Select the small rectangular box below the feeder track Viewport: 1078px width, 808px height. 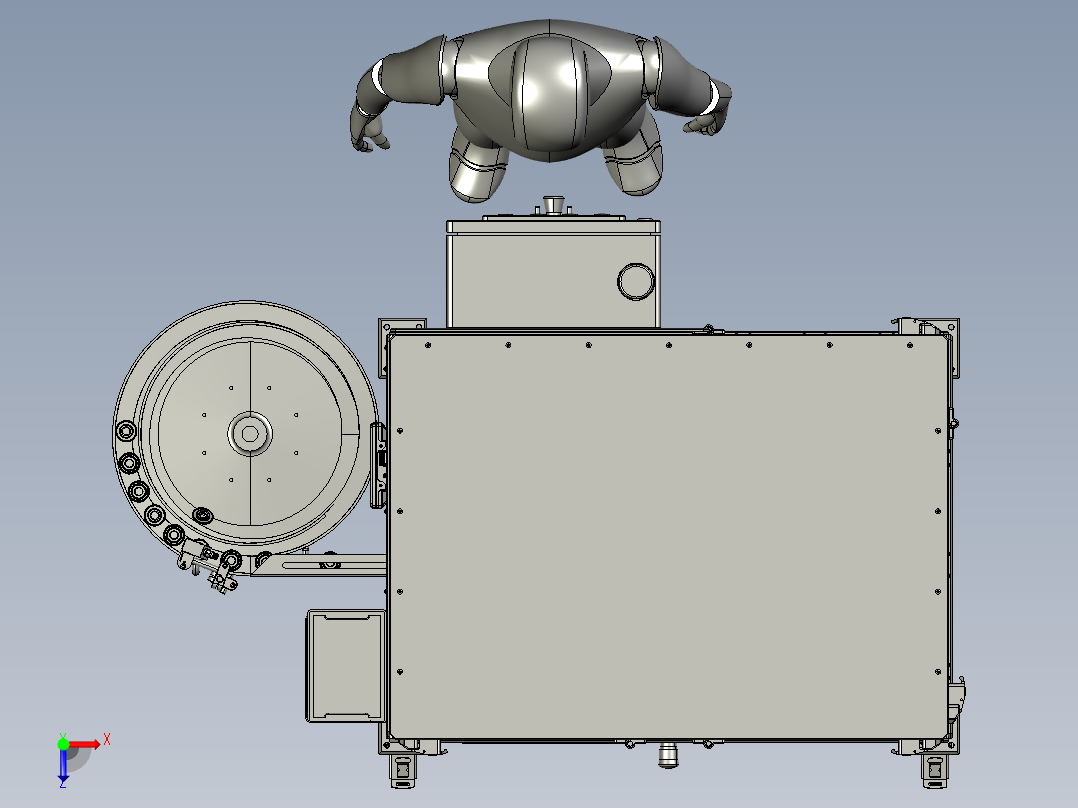[346, 666]
